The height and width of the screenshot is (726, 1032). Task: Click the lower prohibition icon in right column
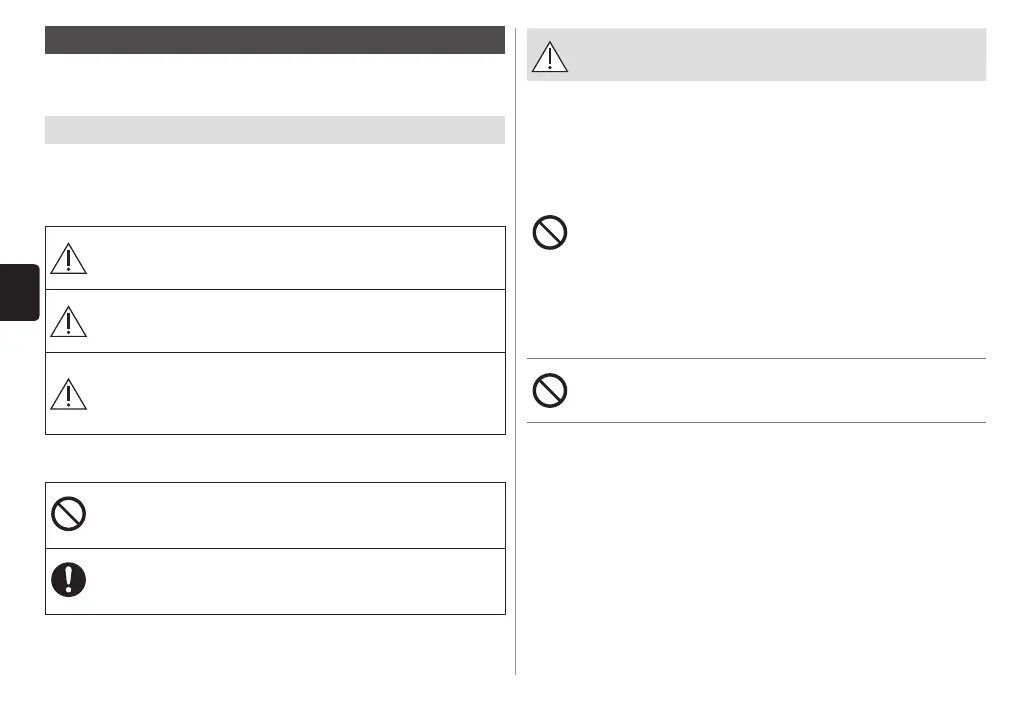[x=550, y=390]
